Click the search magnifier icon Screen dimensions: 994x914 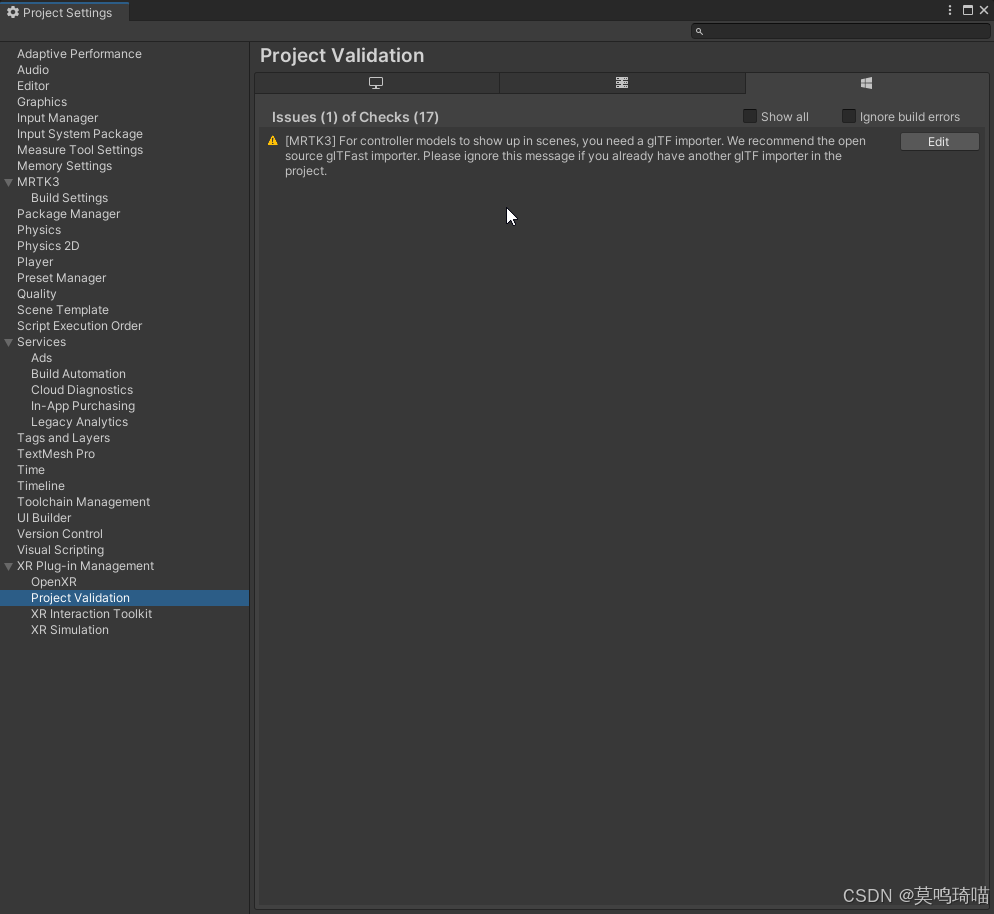click(x=699, y=31)
